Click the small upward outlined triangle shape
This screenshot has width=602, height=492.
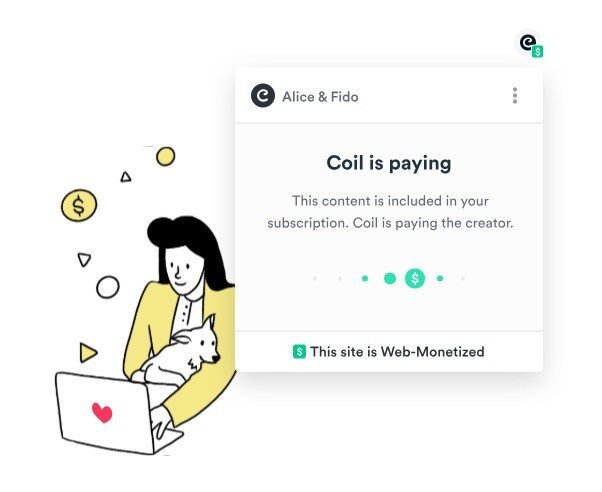(x=126, y=177)
